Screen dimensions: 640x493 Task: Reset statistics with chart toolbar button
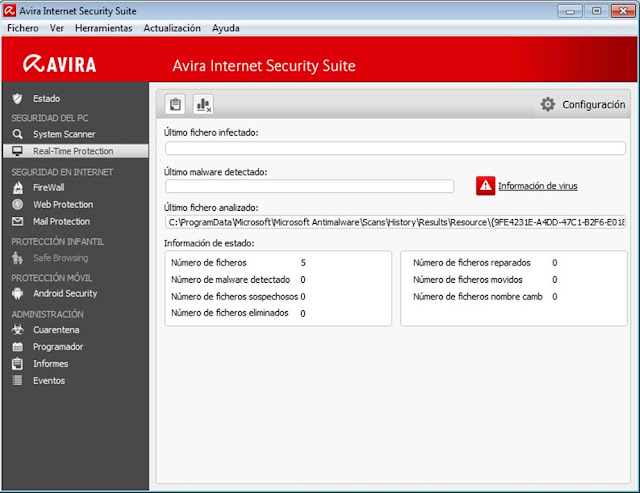(203, 104)
